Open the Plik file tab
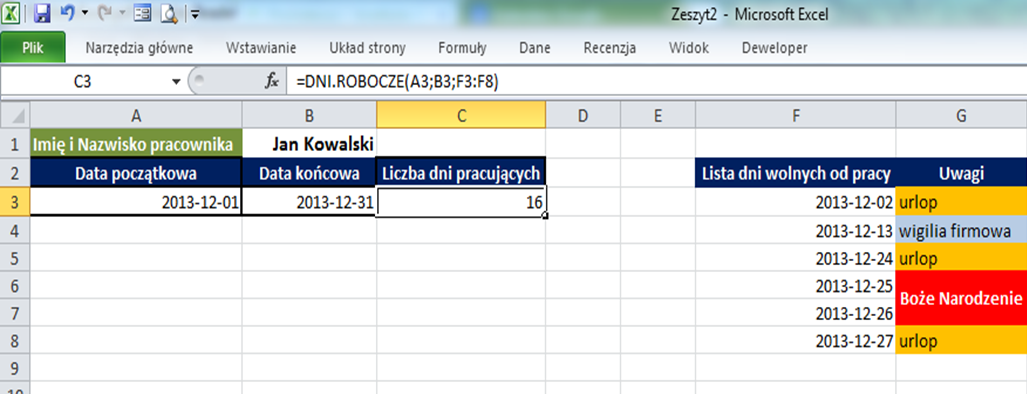Image resolution: width=1027 pixels, height=394 pixels. (33, 48)
